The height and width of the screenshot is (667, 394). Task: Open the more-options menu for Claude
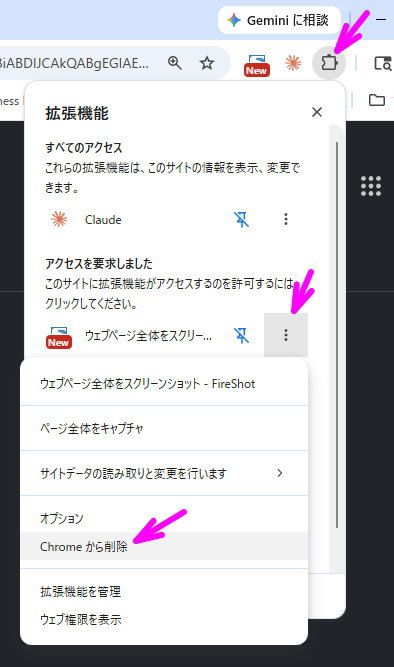286,219
